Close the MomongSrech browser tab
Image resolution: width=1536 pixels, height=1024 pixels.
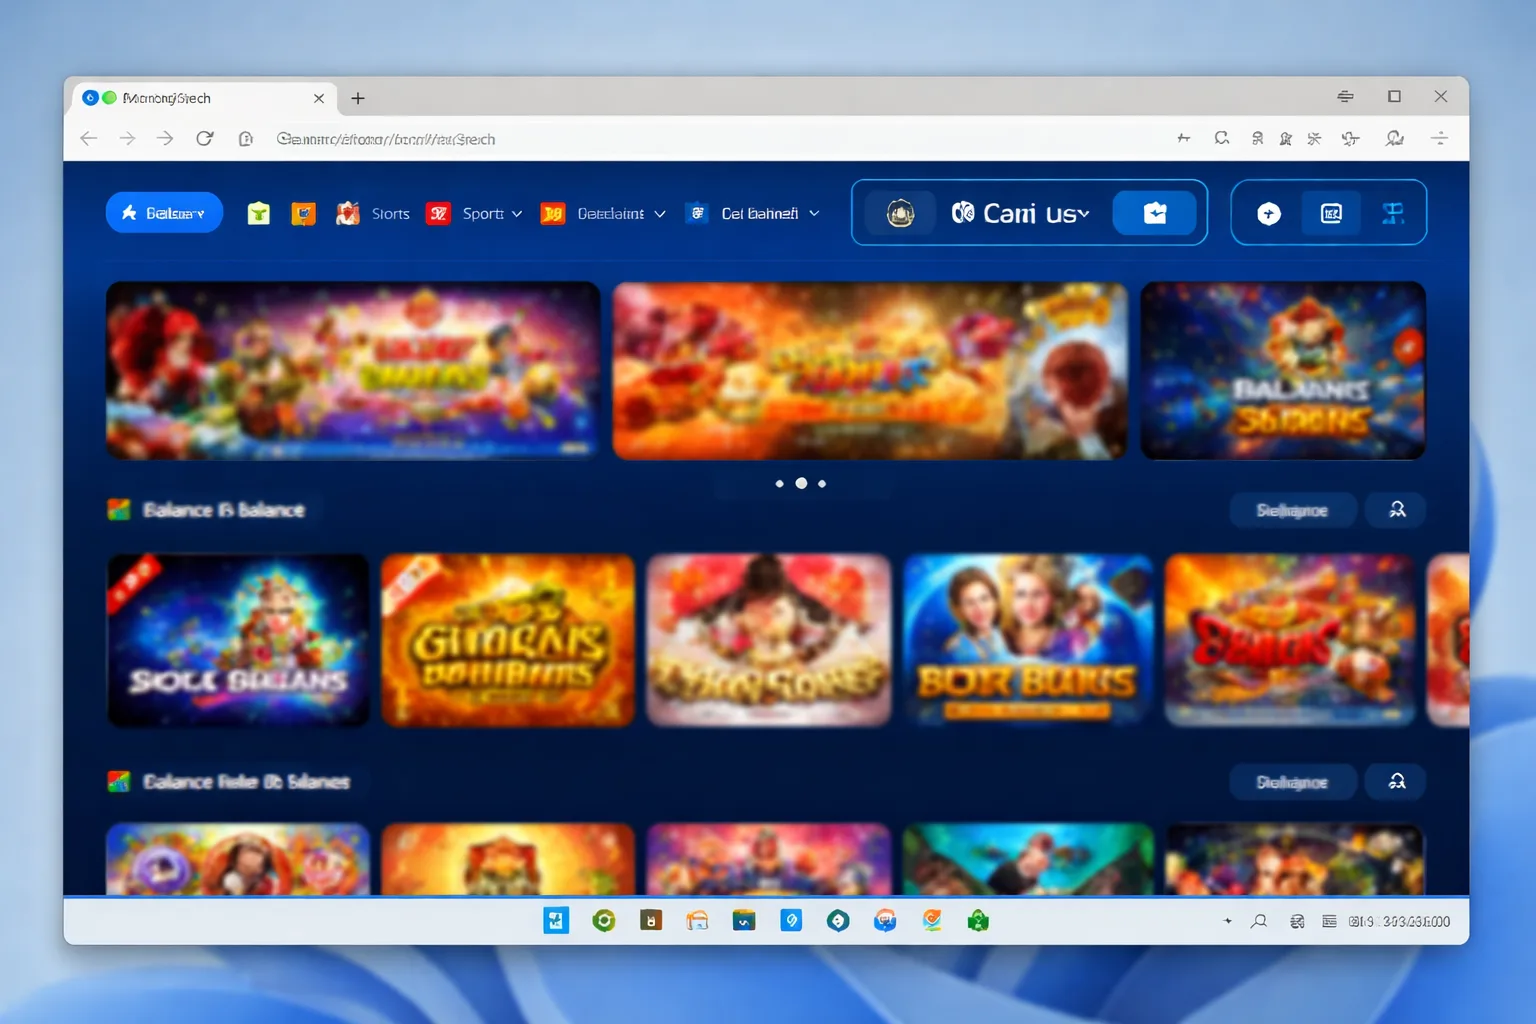coord(319,98)
